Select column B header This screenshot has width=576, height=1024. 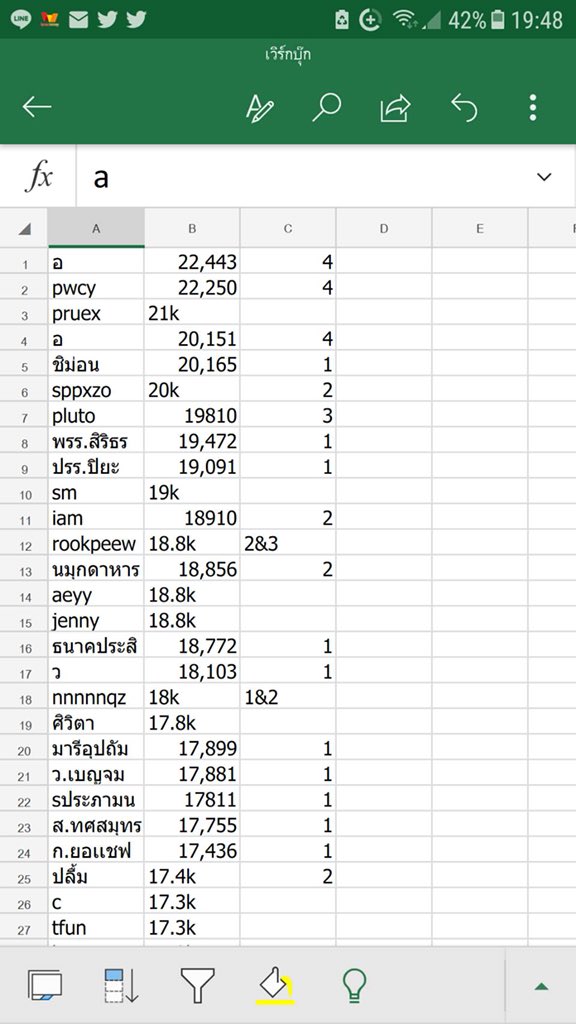tap(192, 229)
